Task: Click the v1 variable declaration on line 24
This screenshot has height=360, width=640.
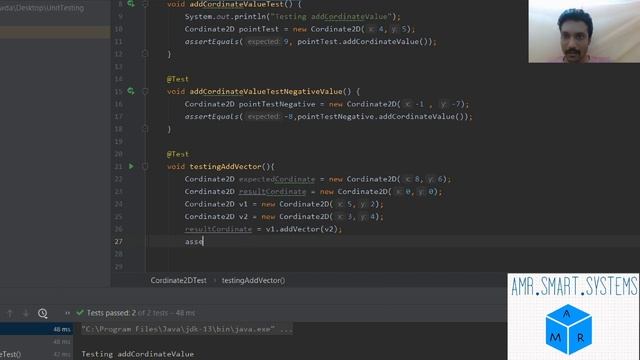Action: 243,204
